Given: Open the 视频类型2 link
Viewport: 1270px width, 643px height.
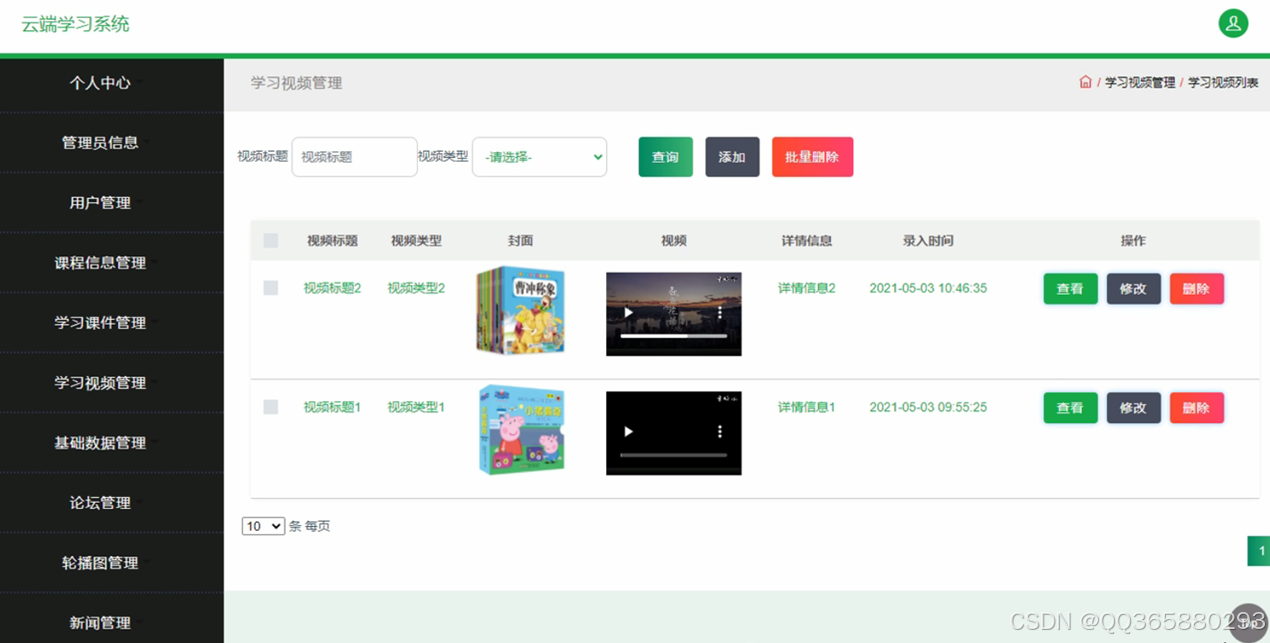Looking at the screenshot, I should coord(417,288).
